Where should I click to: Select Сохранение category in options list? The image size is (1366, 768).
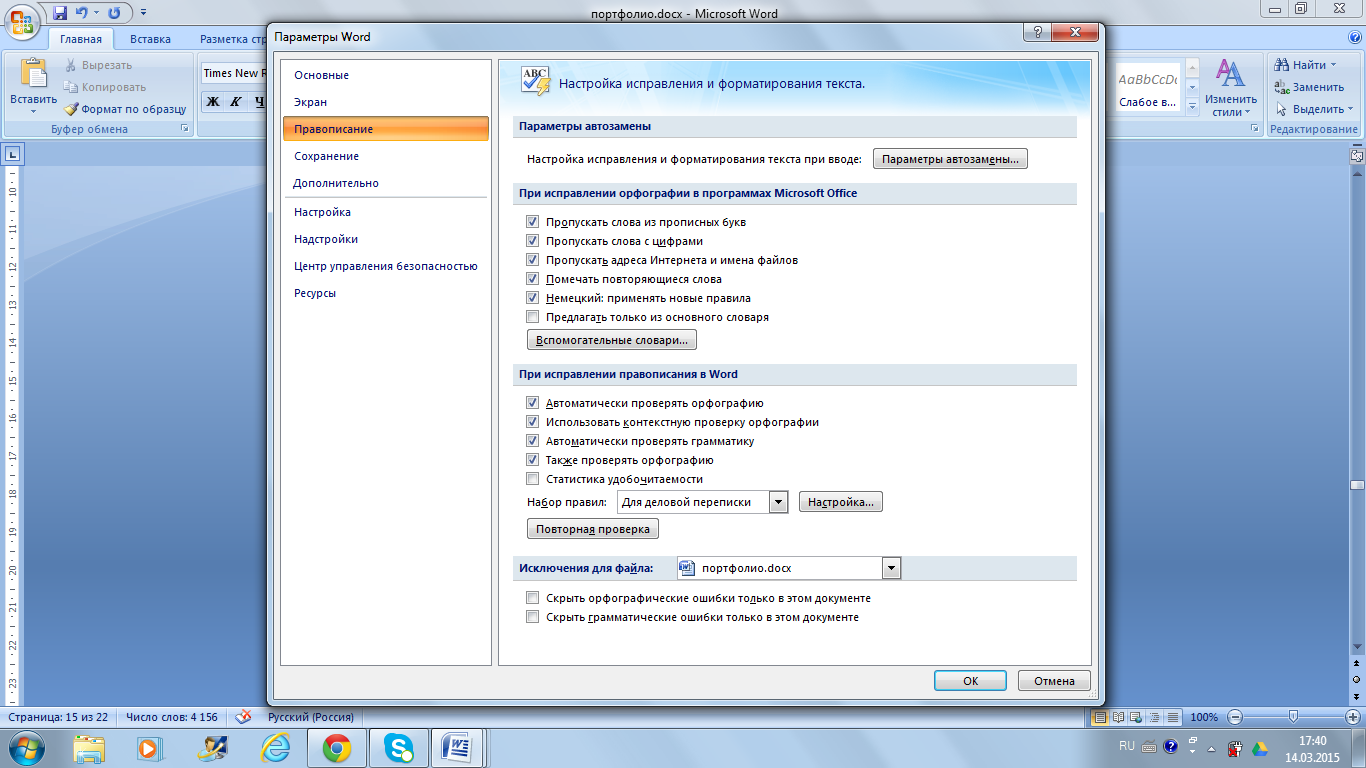[386, 156]
